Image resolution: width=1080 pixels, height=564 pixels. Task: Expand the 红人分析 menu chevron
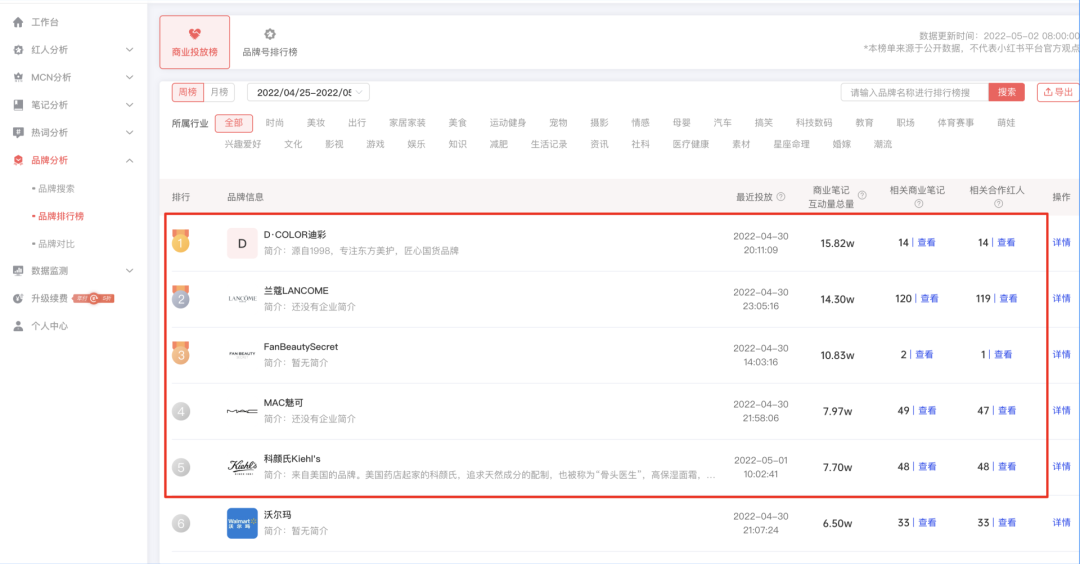(x=129, y=50)
